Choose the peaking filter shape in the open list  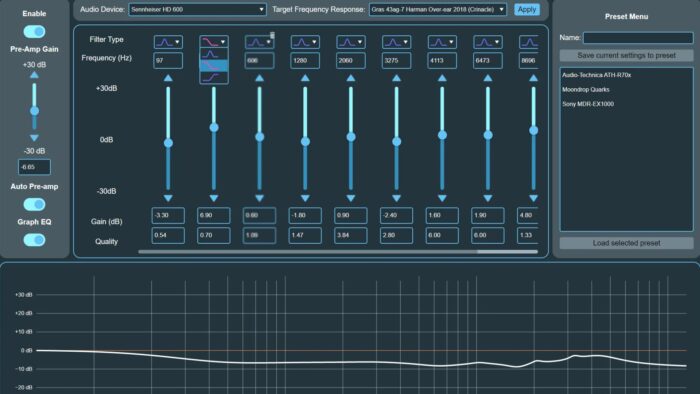[214, 54]
